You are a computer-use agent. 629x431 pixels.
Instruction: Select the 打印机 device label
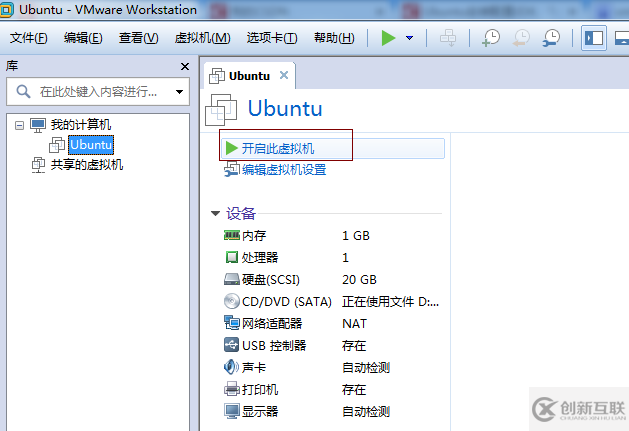(x=260, y=390)
